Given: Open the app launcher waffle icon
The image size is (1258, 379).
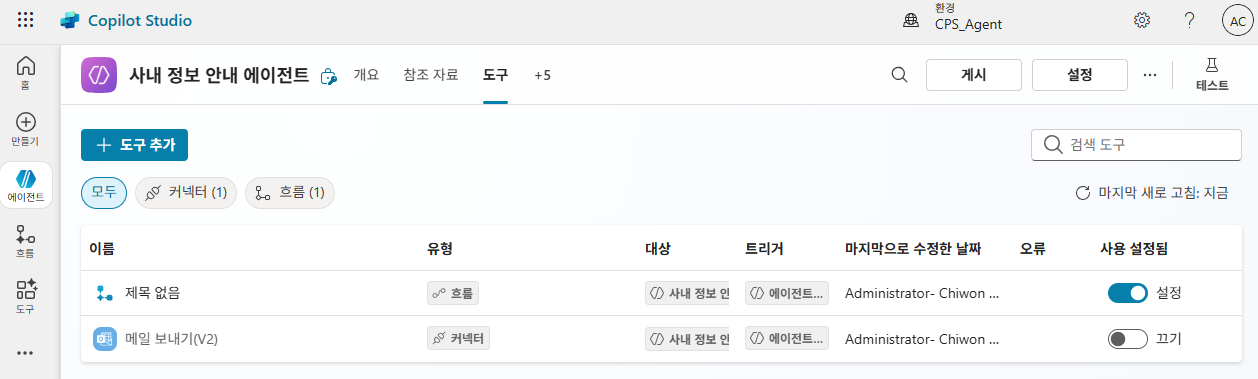Looking at the screenshot, I should pyautogui.click(x=26, y=20).
